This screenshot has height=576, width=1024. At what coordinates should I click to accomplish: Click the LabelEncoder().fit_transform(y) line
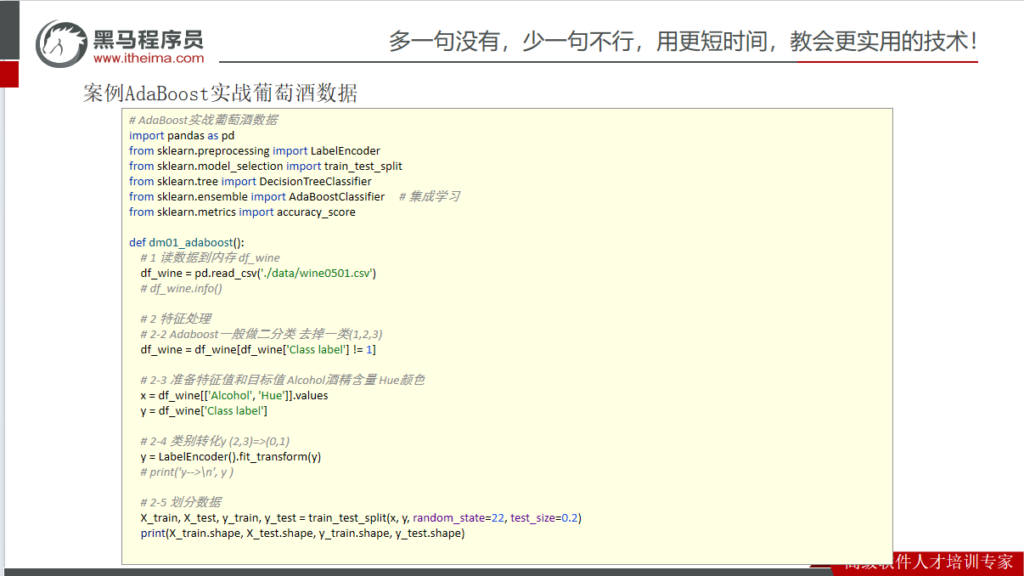(230, 456)
